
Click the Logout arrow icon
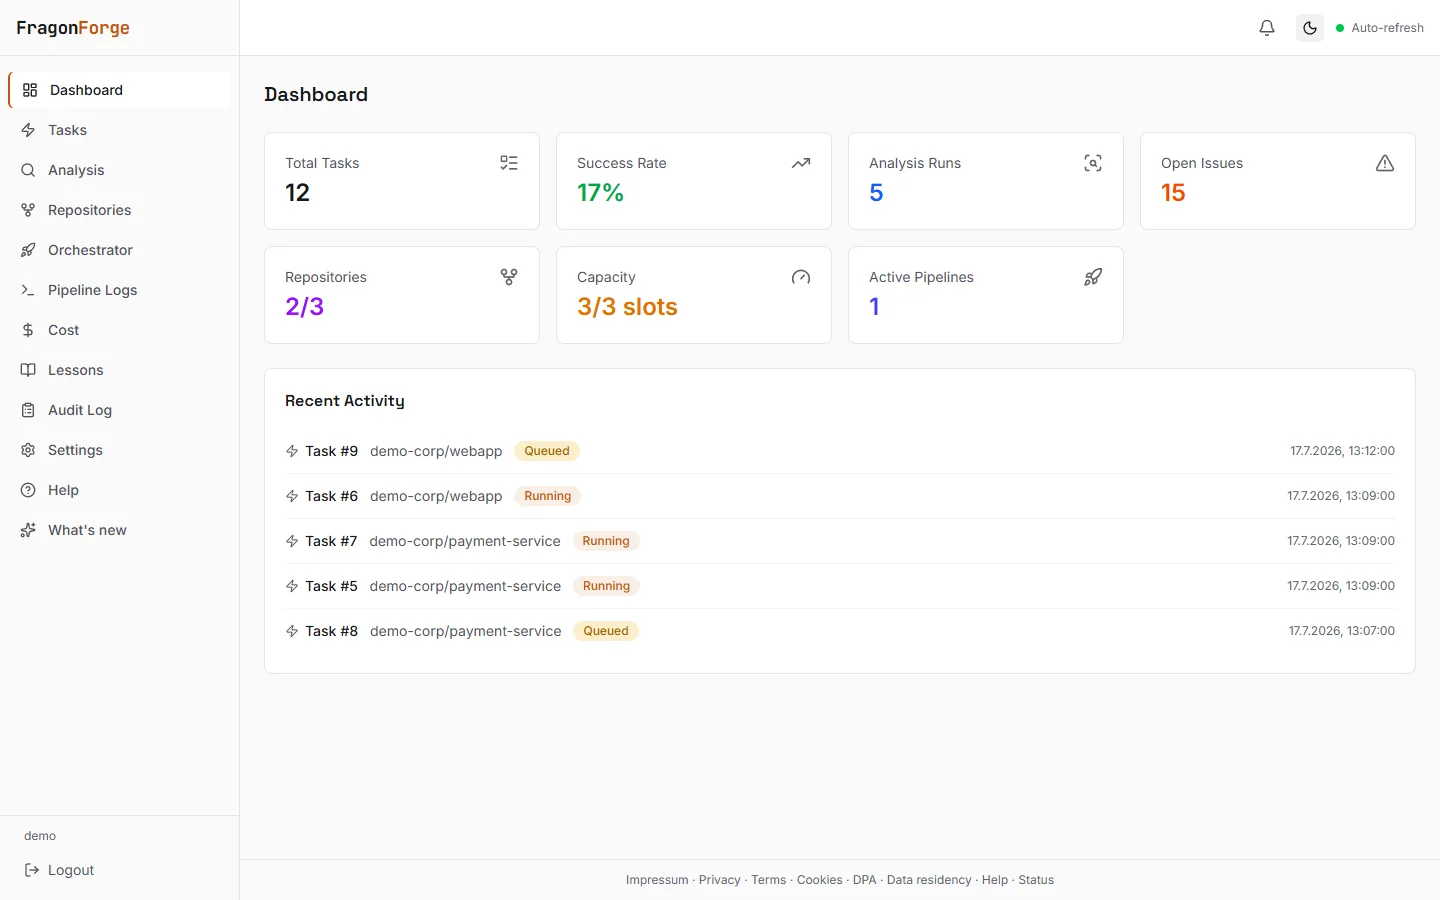click(x=32, y=870)
